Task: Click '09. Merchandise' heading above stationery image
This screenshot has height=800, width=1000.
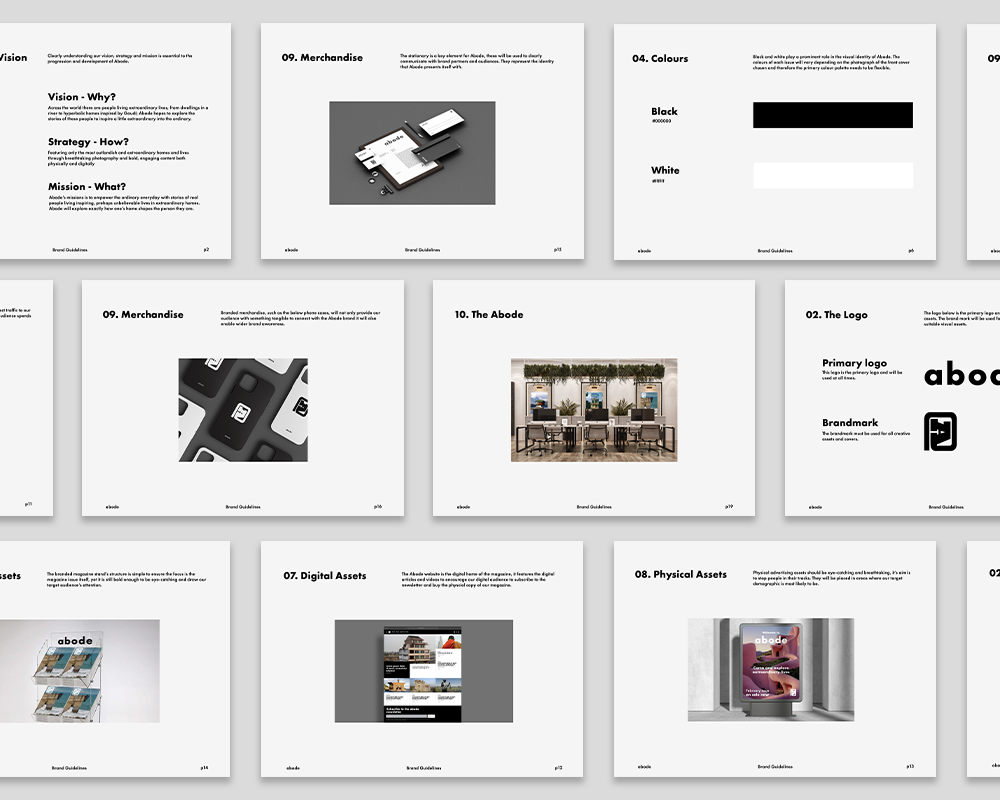Action: click(322, 57)
